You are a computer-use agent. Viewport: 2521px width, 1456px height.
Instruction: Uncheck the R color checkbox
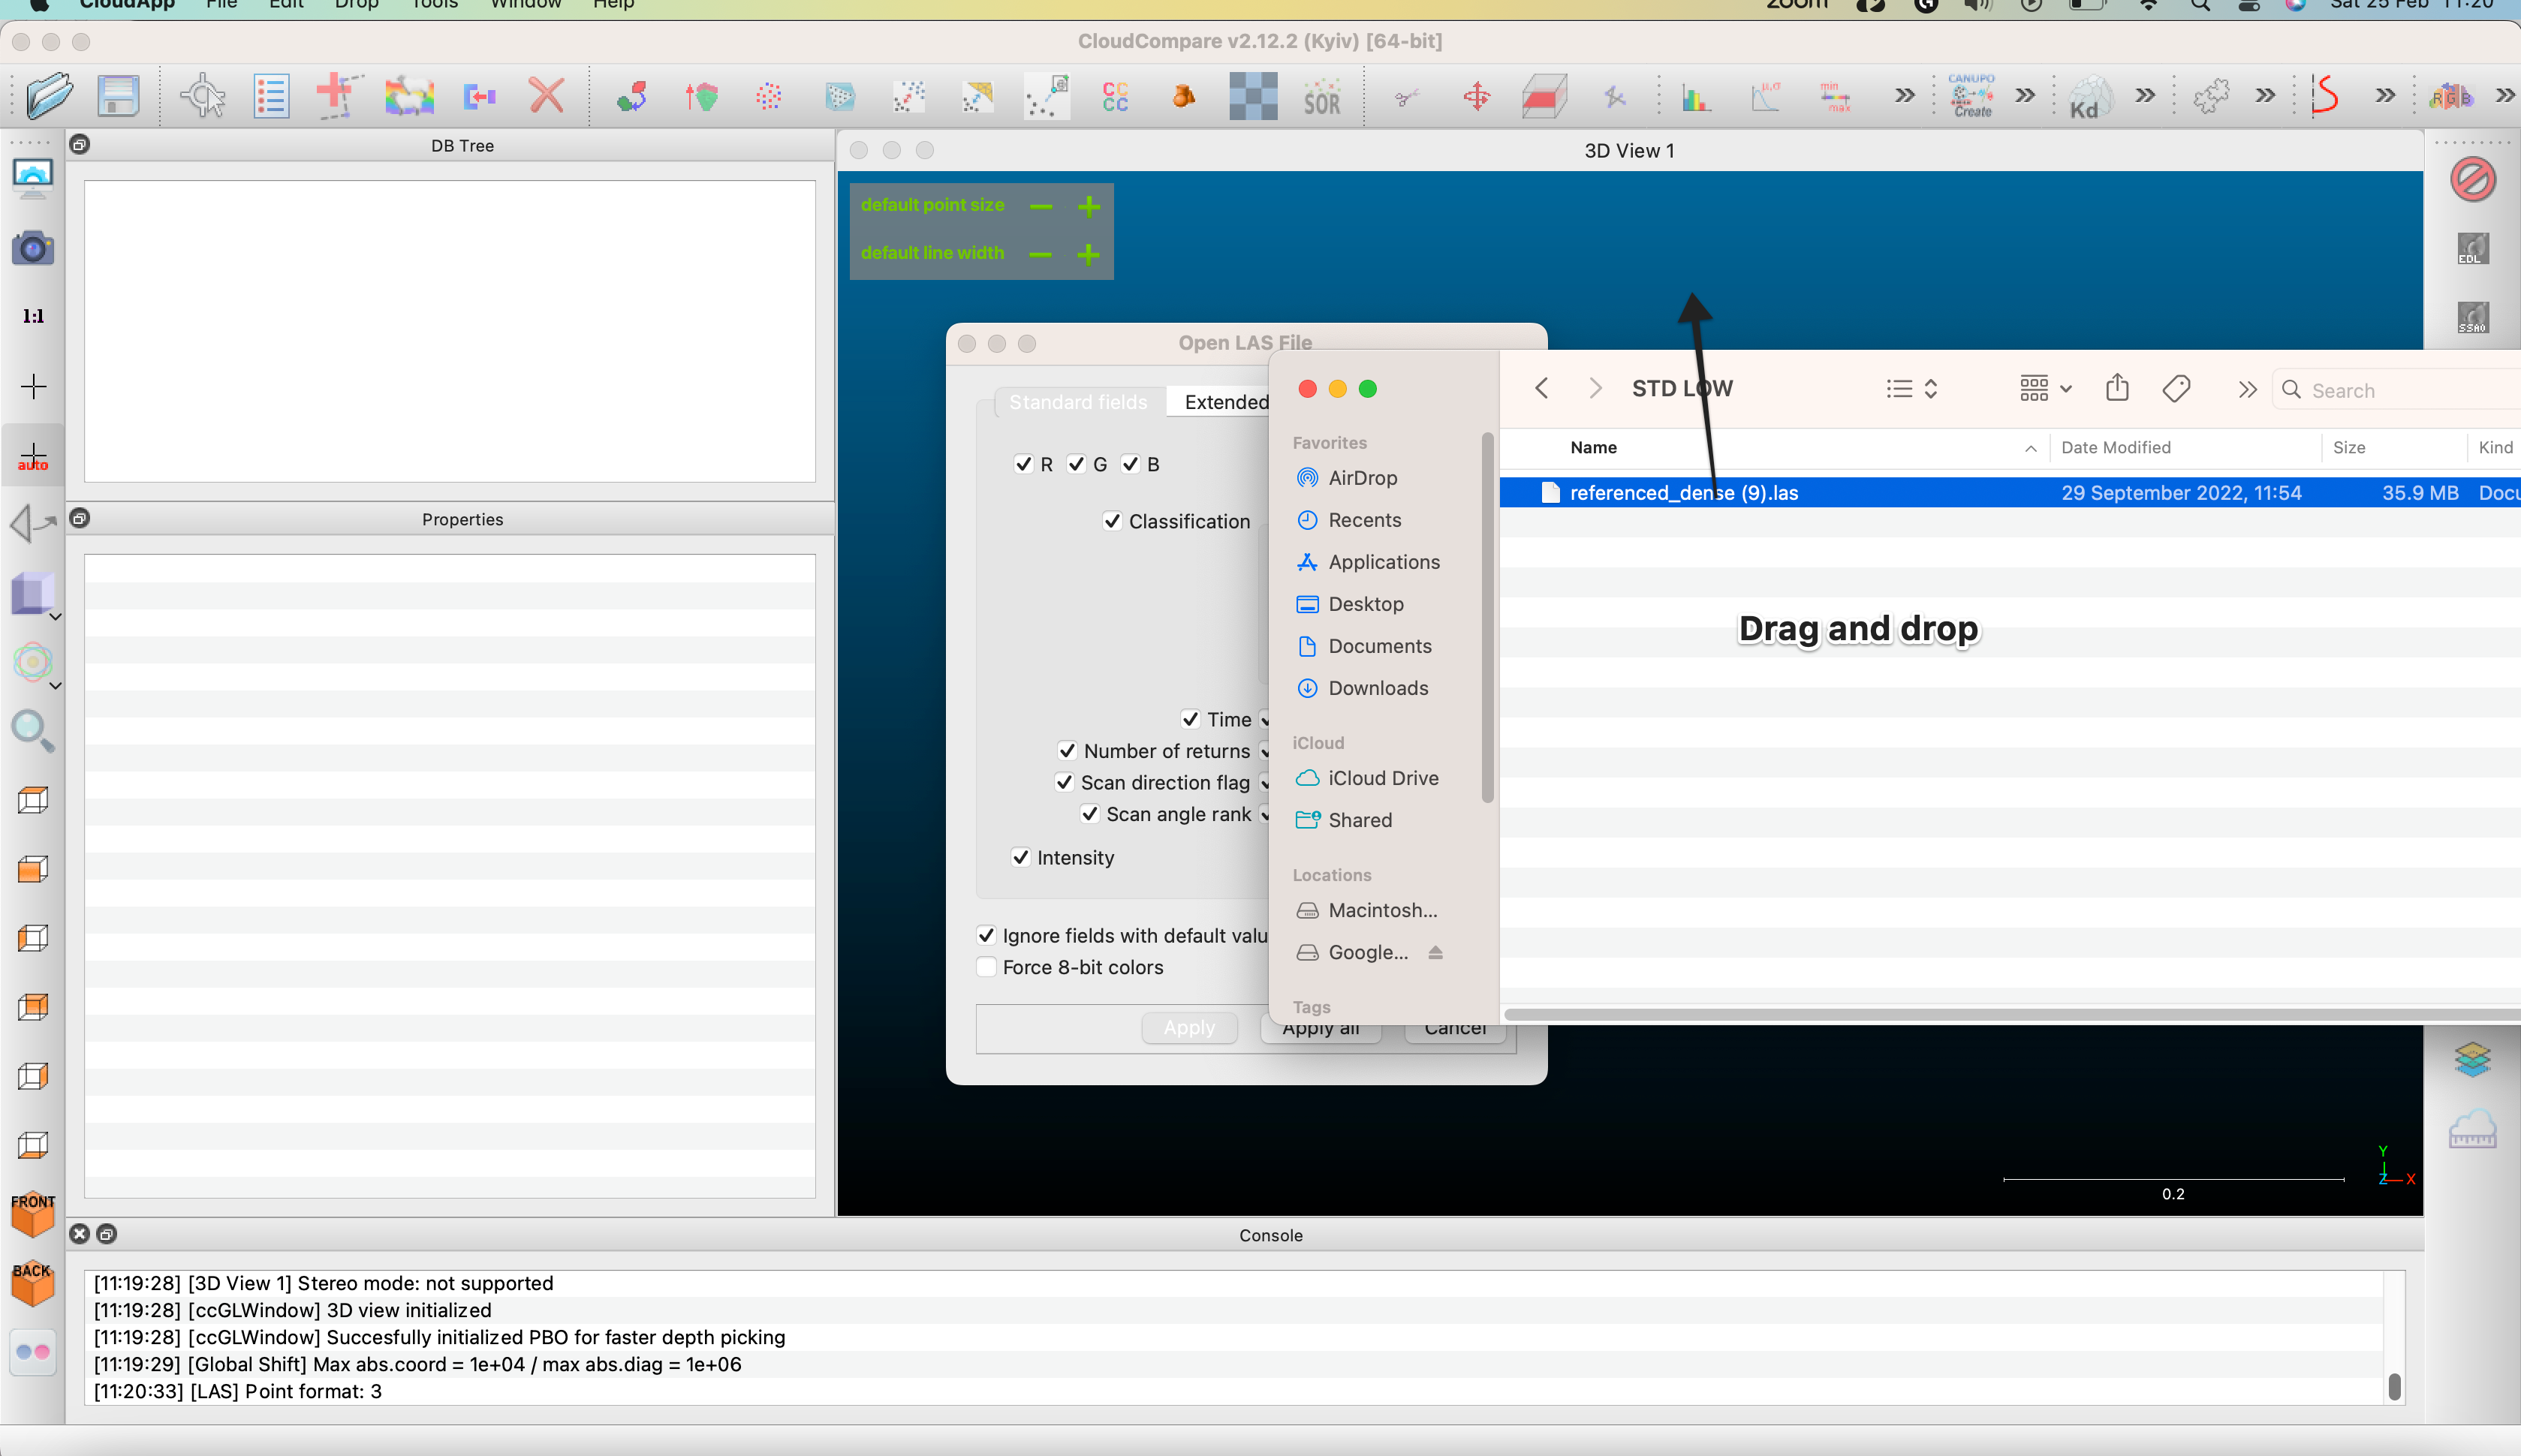click(1023, 464)
